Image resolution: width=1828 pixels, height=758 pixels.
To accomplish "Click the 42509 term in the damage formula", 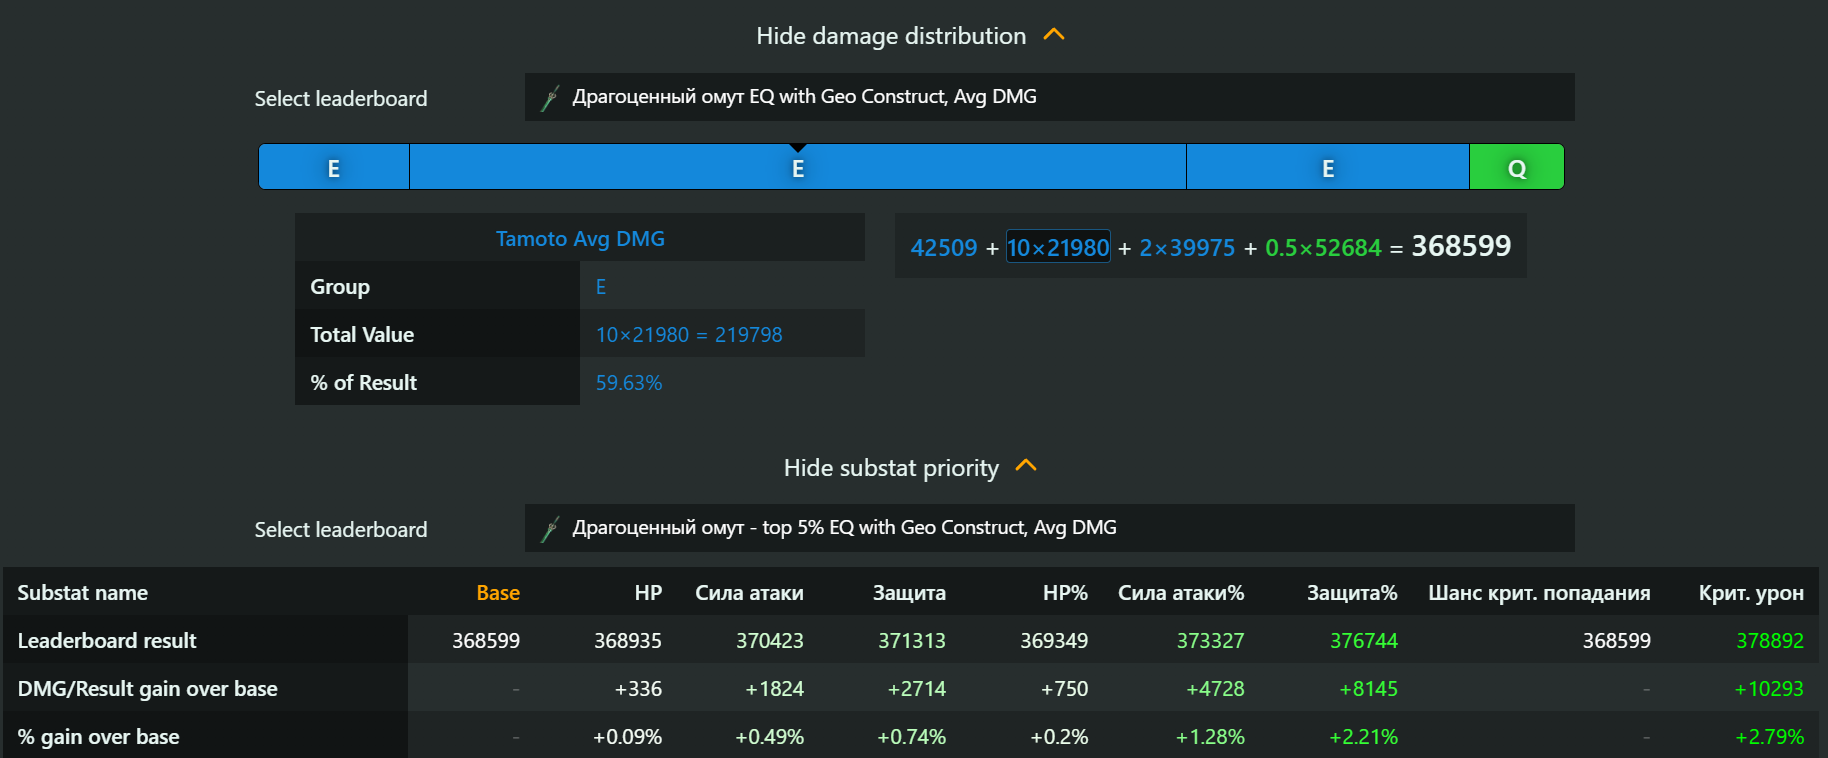I will click(944, 248).
